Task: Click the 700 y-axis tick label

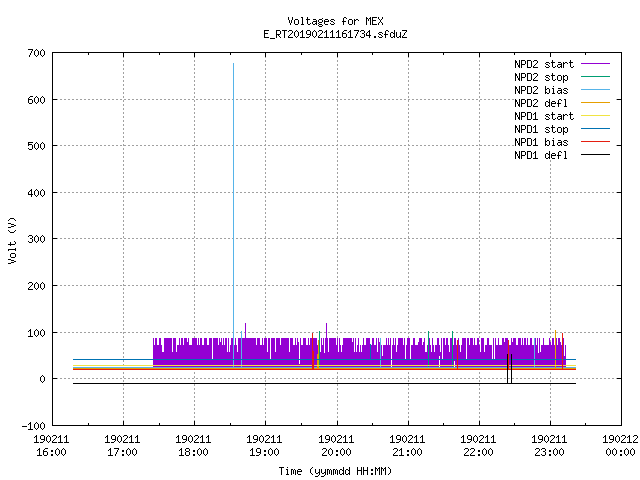Action: tap(36, 53)
